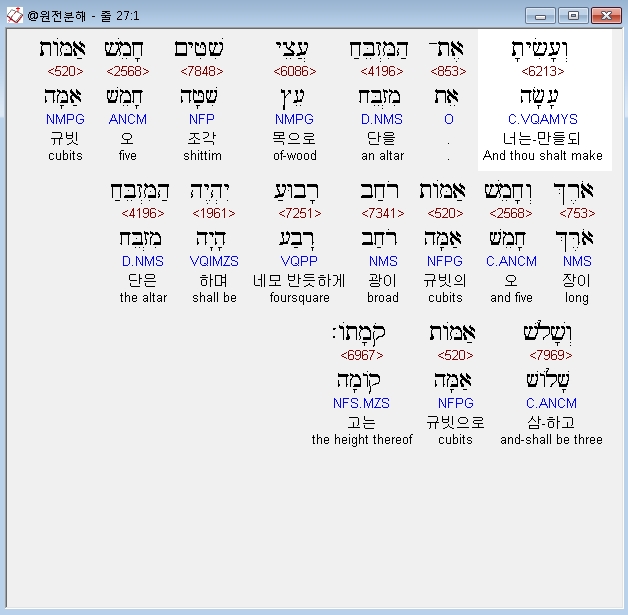Image resolution: width=628 pixels, height=615 pixels.
Task: Select the parsing code NFP
Action: point(202,119)
